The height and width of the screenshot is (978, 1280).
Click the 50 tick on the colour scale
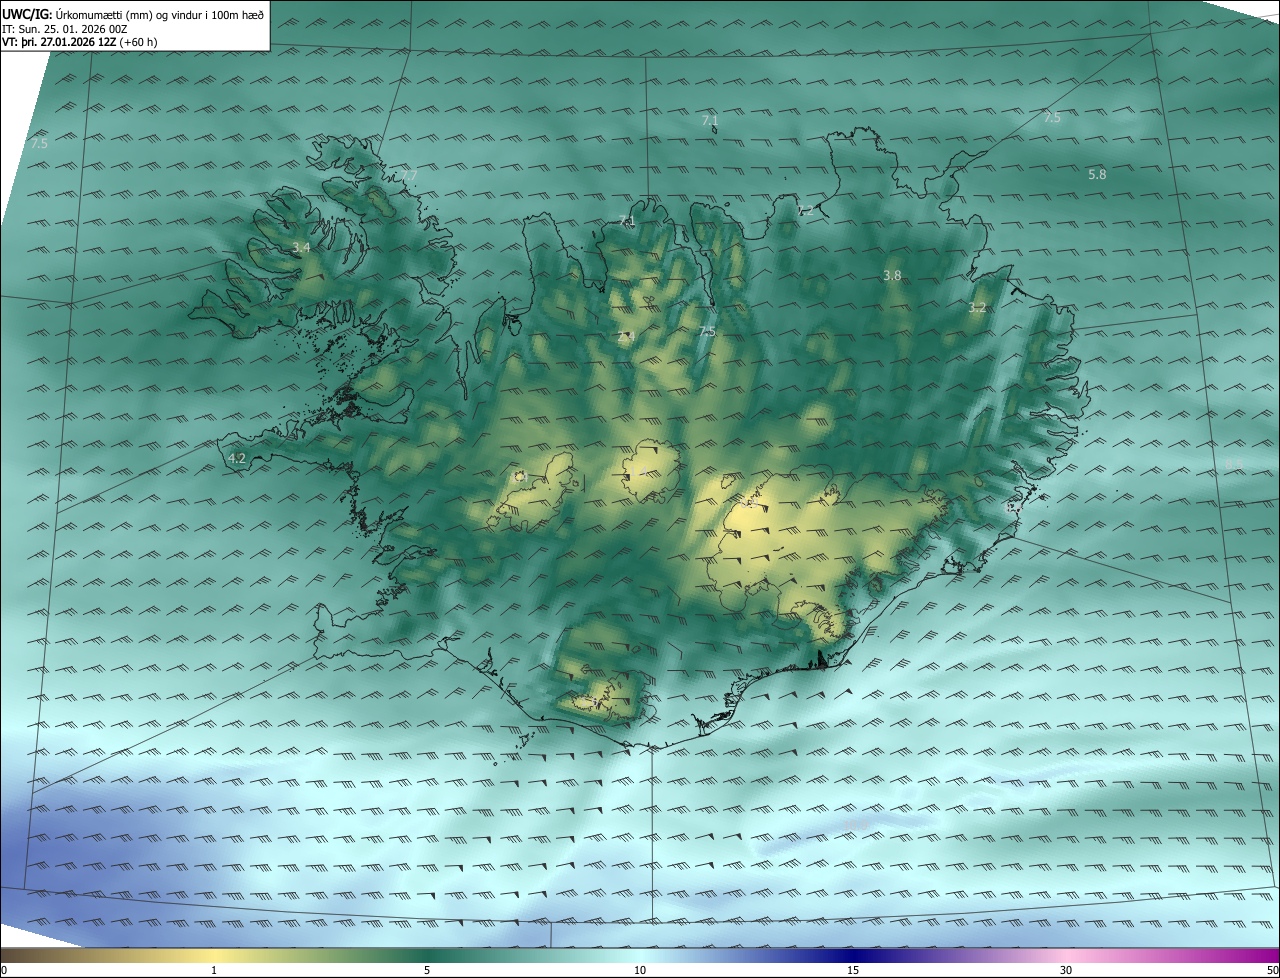coord(1272,970)
